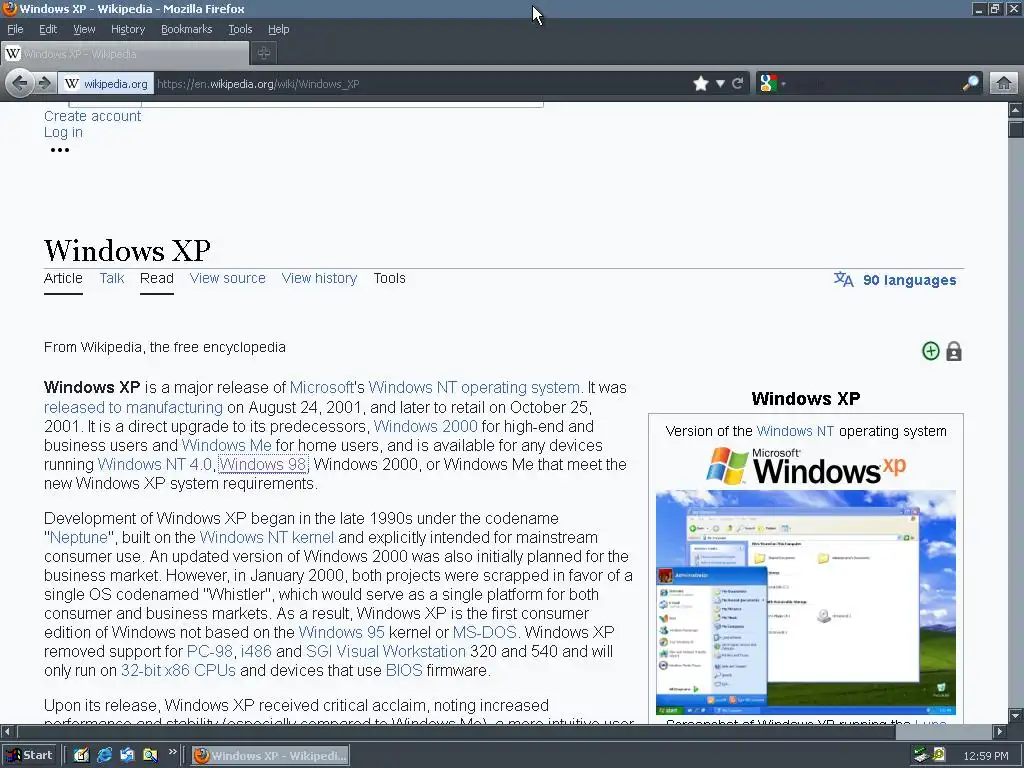Open the File menu
1024x768 pixels.
[15, 29]
